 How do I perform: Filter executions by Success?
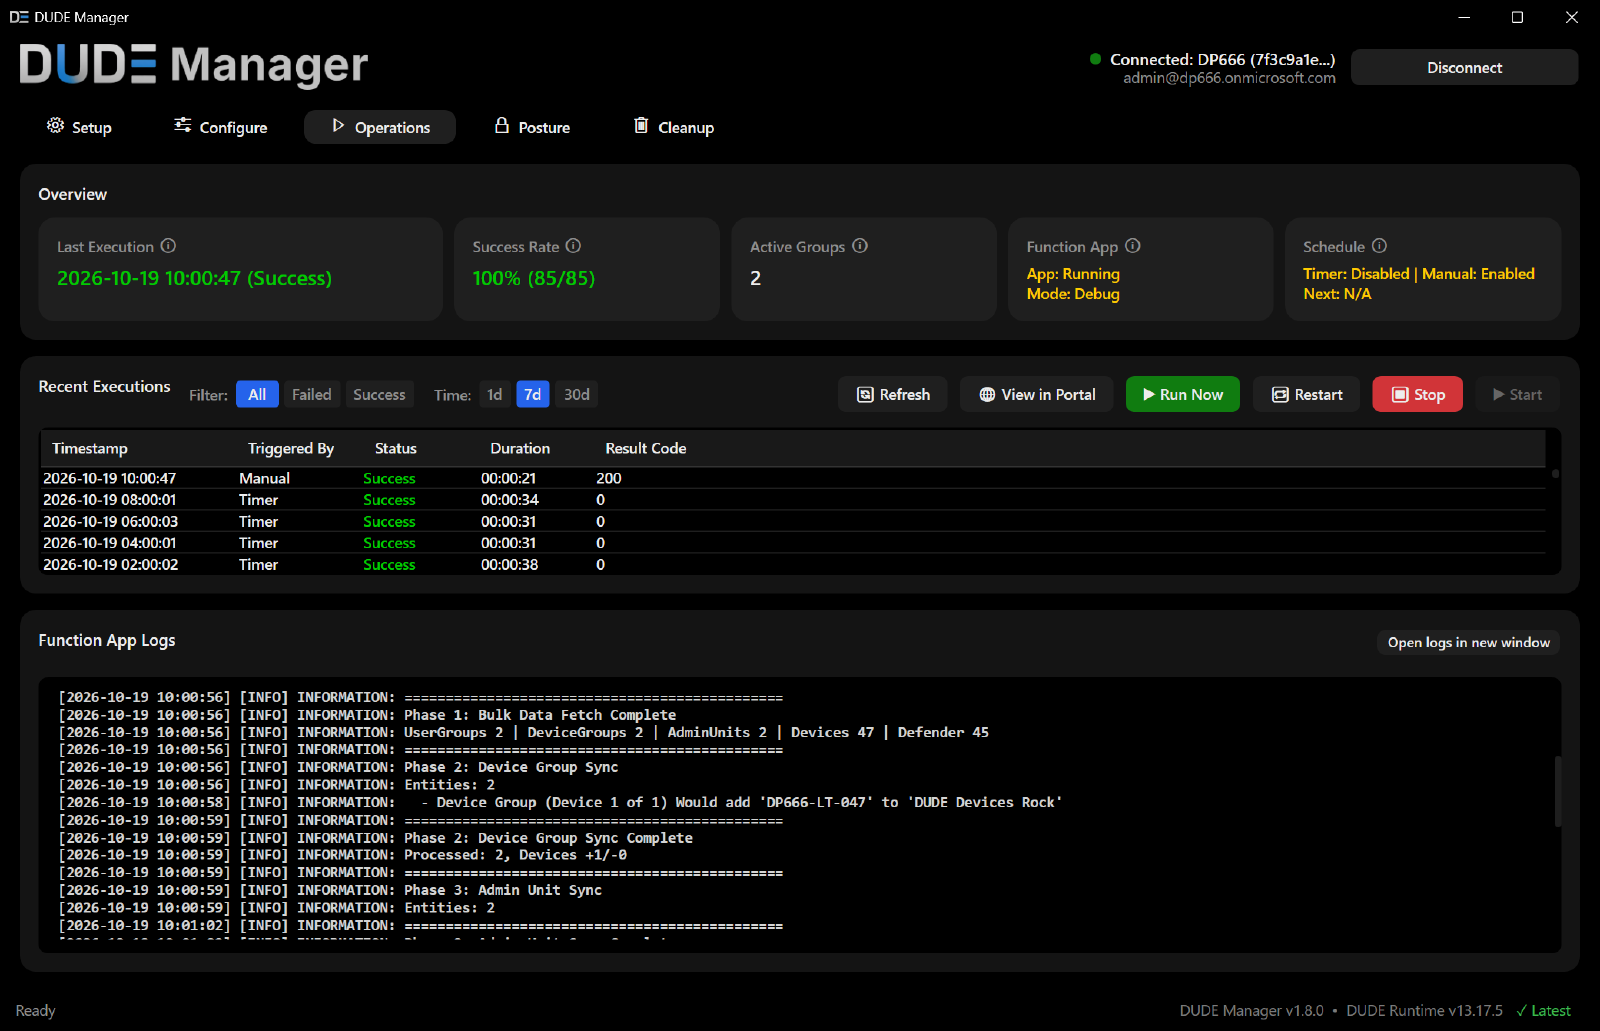pos(379,394)
